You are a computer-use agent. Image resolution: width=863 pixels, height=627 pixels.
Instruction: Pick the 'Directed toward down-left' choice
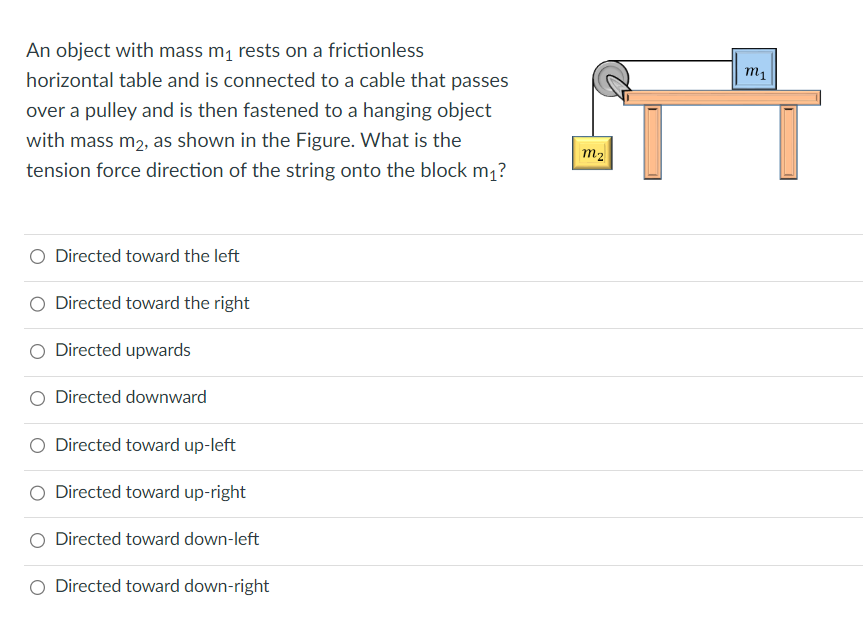click(37, 539)
